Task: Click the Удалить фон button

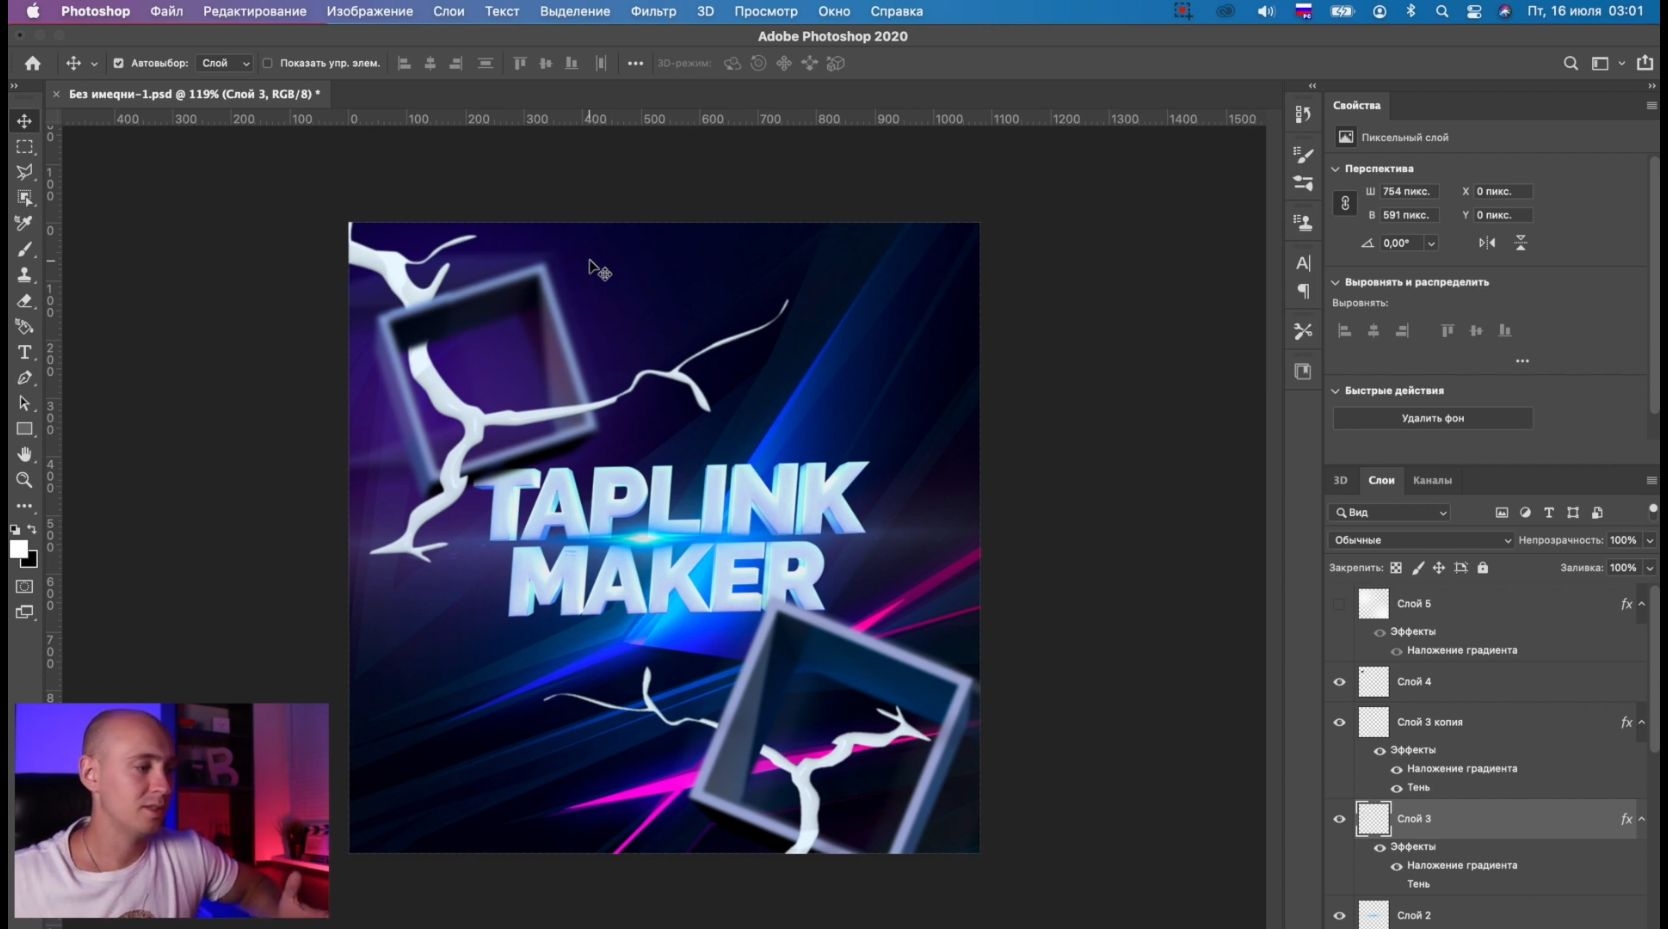Action: pos(1432,418)
